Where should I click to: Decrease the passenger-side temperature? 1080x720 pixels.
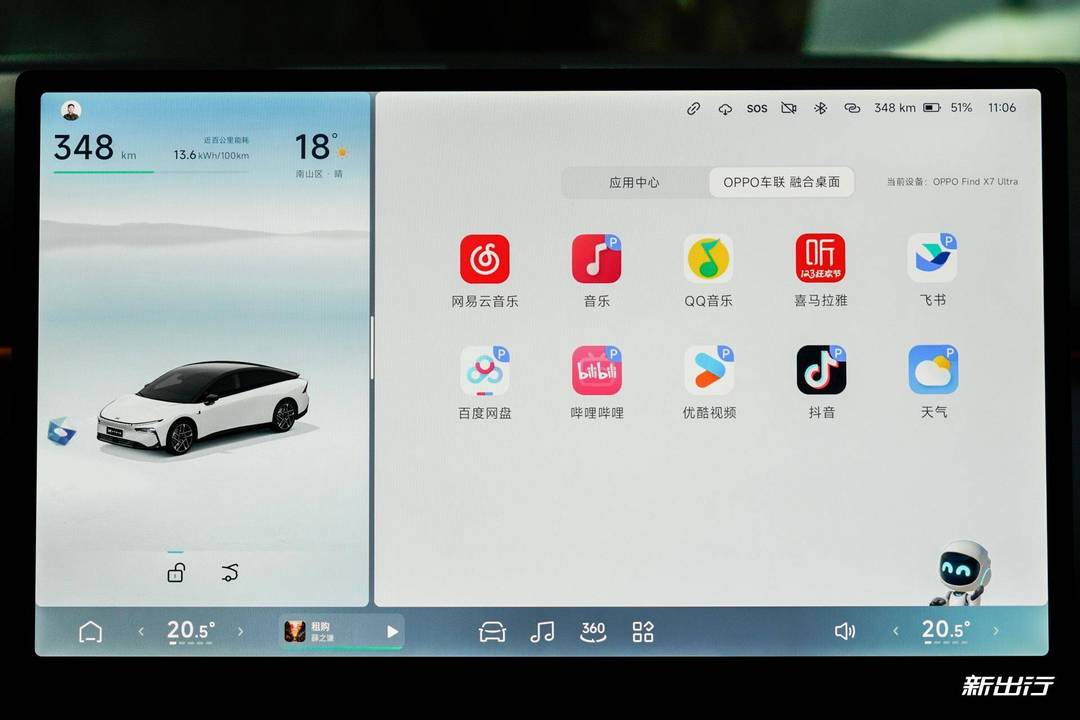coord(895,630)
